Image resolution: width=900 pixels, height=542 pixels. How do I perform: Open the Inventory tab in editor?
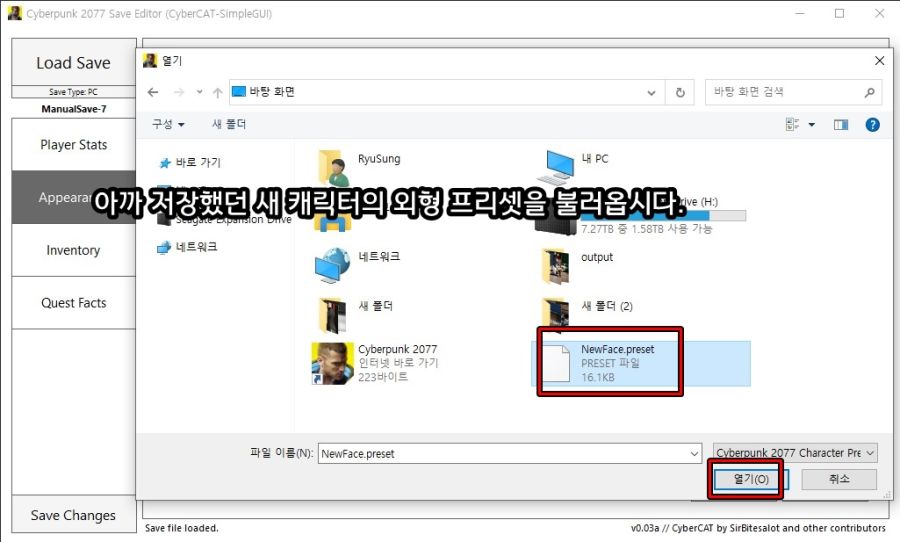click(x=73, y=250)
